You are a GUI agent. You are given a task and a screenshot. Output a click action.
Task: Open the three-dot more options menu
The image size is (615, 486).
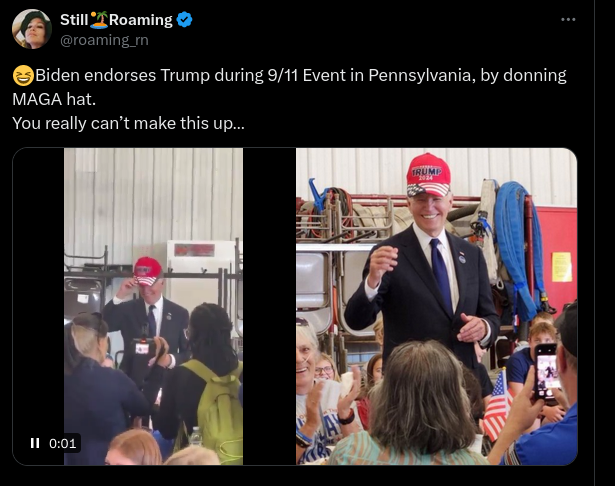568,19
